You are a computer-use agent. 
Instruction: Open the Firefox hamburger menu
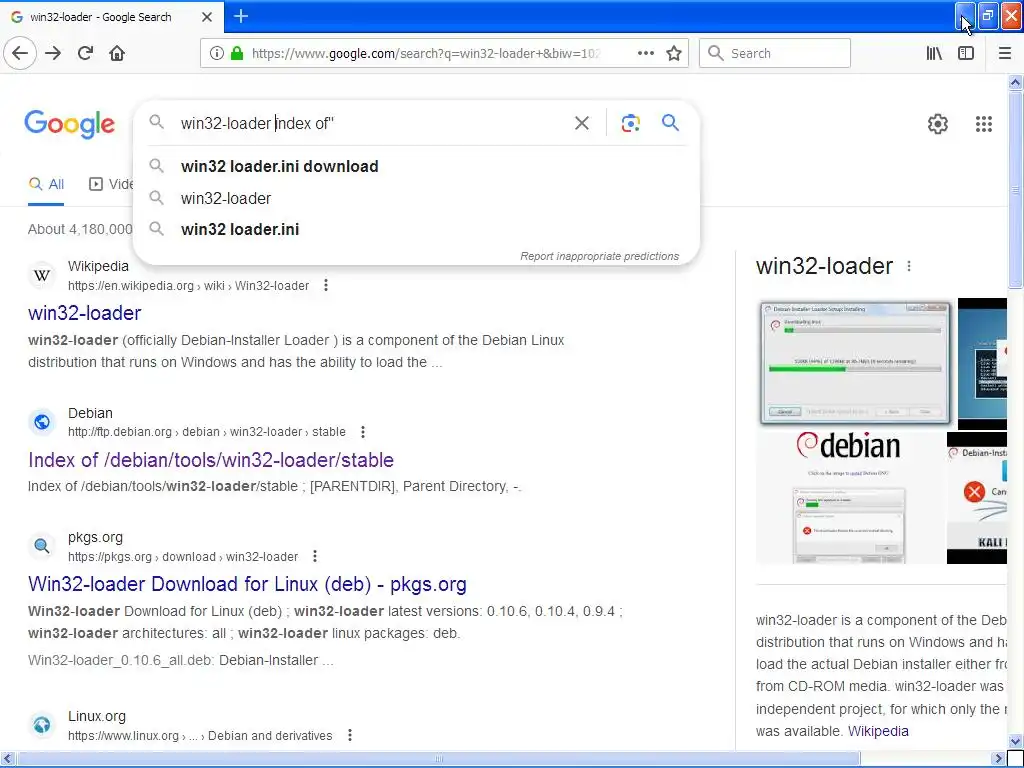pyautogui.click(x=1005, y=54)
